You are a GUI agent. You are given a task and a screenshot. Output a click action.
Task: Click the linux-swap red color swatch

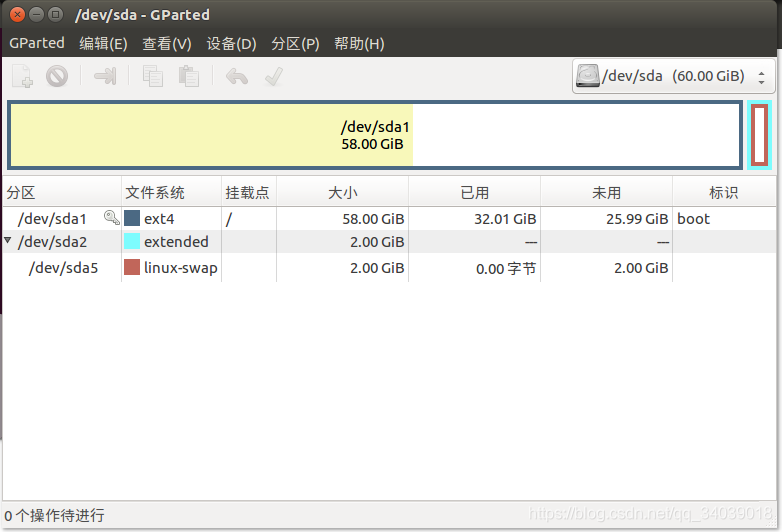click(x=132, y=267)
